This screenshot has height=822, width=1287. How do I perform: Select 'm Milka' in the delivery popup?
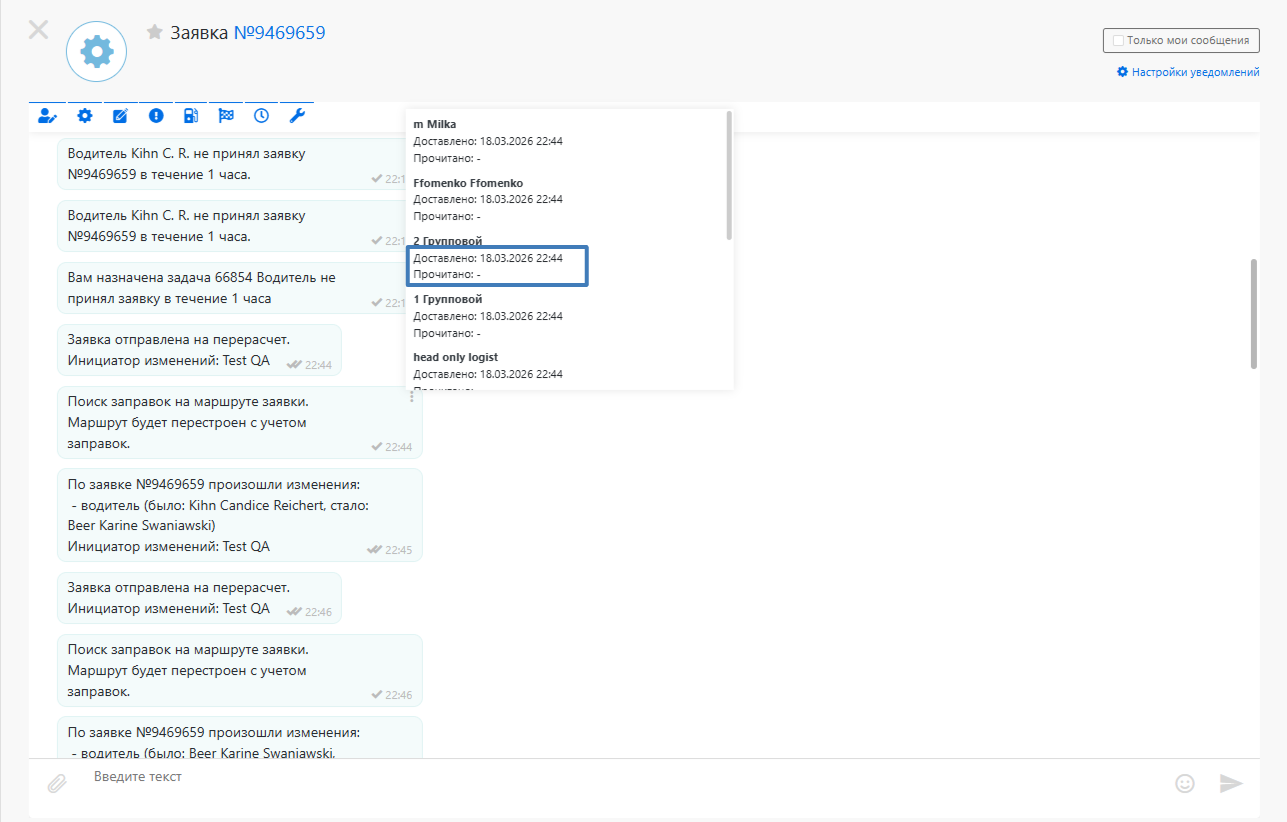[435, 124]
